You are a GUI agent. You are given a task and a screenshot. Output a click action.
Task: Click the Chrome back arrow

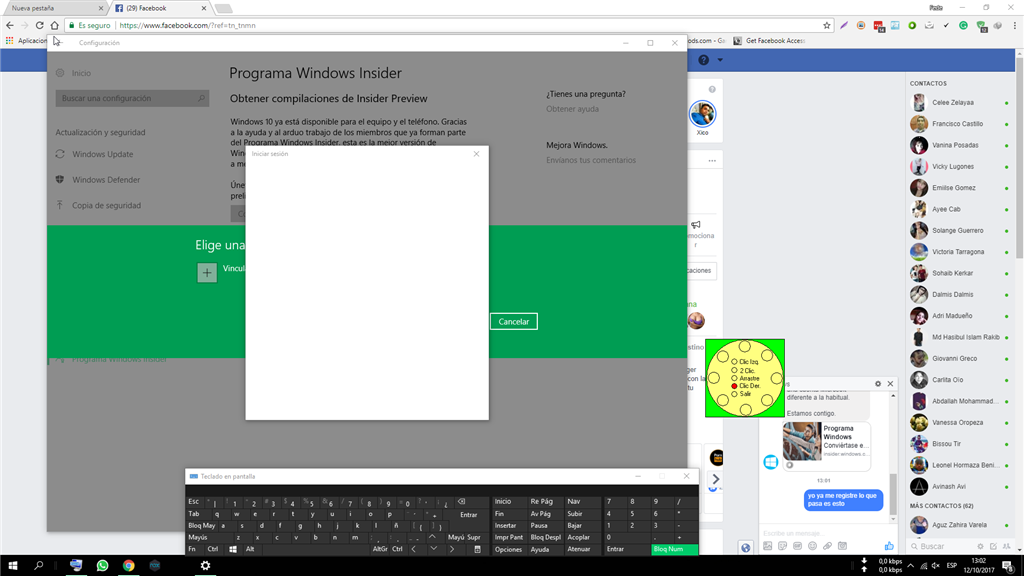(x=10, y=25)
